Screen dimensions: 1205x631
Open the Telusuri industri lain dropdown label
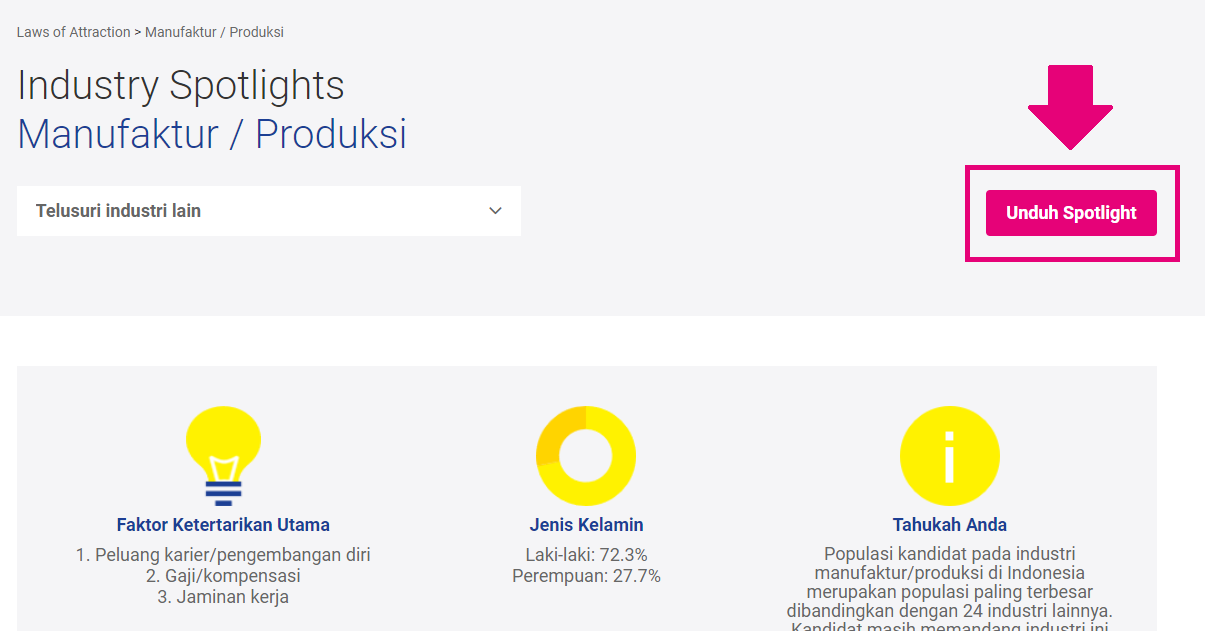[119, 211]
